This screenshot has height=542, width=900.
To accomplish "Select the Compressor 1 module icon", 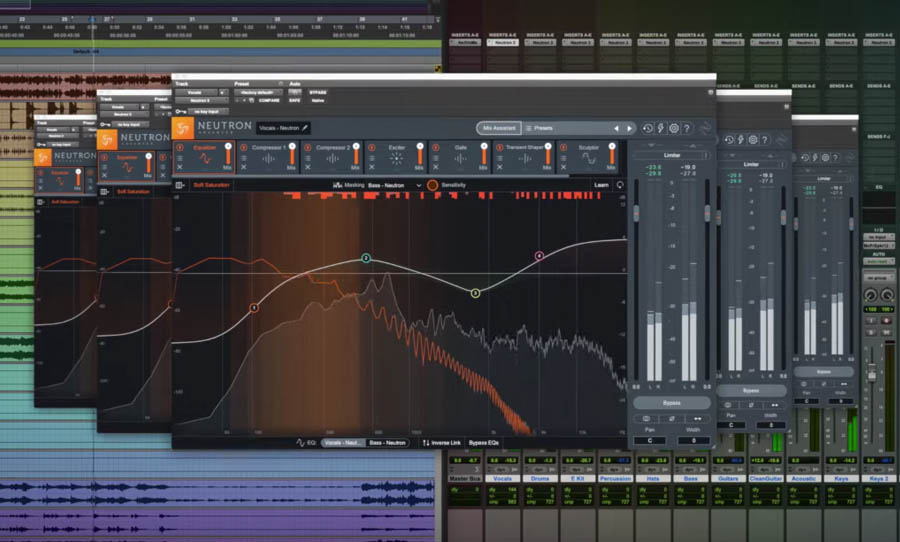I will pyautogui.click(x=269, y=159).
